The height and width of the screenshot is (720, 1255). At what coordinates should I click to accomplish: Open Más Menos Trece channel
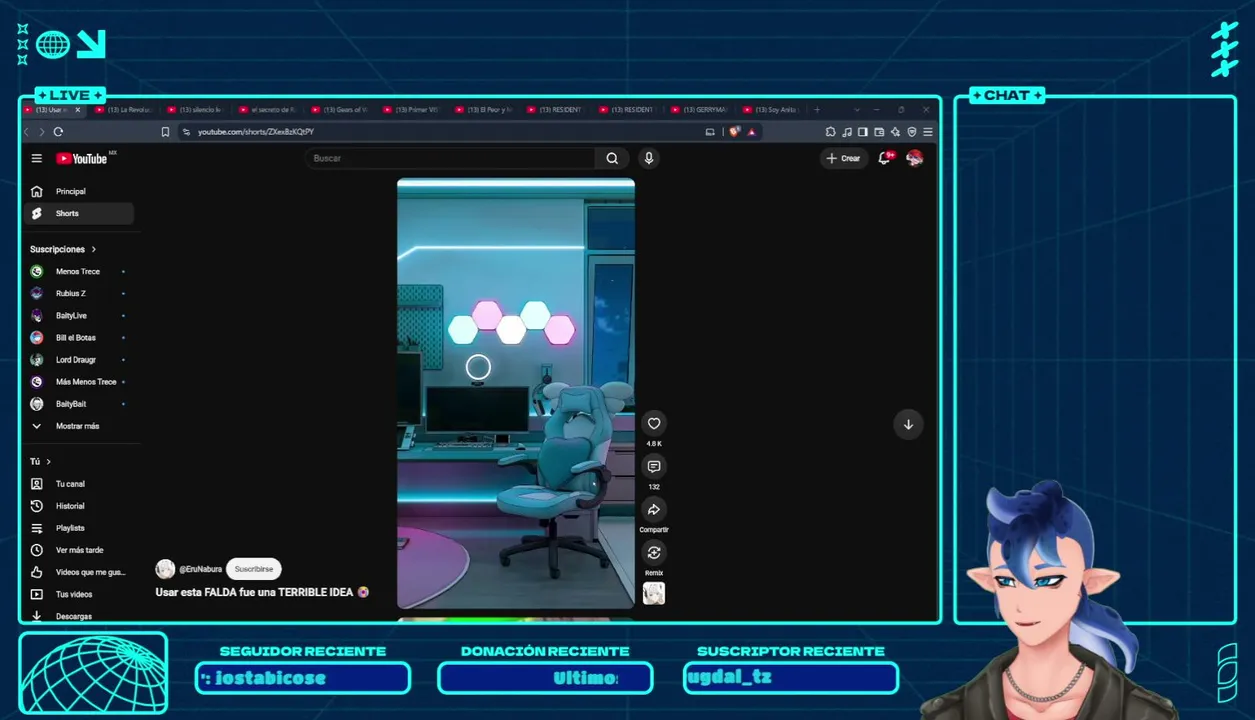point(78,382)
